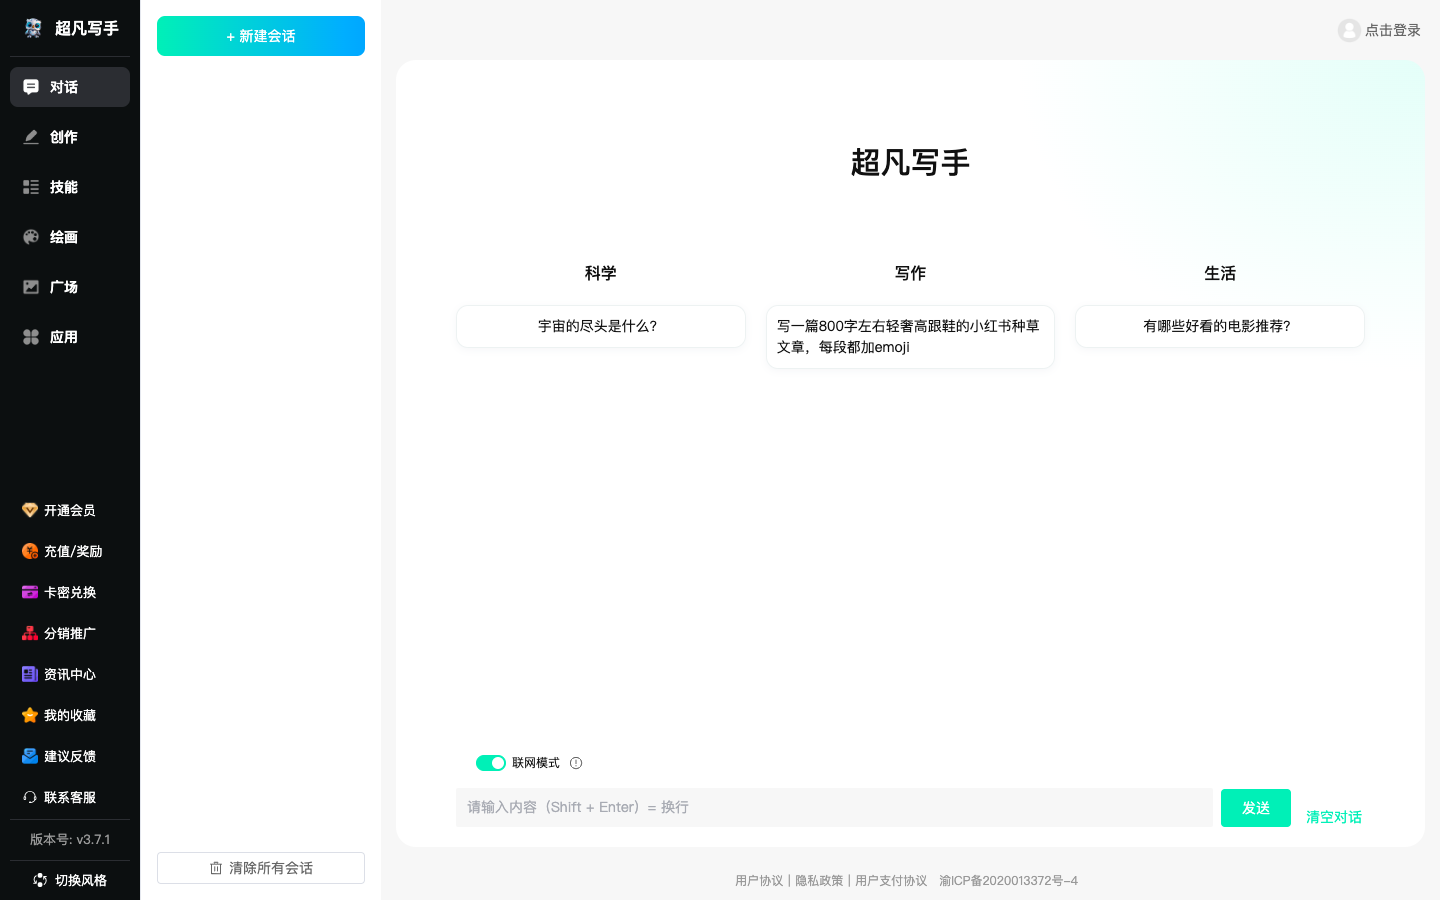
Task: Contact support via 联系客服
Action: click(69, 797)
